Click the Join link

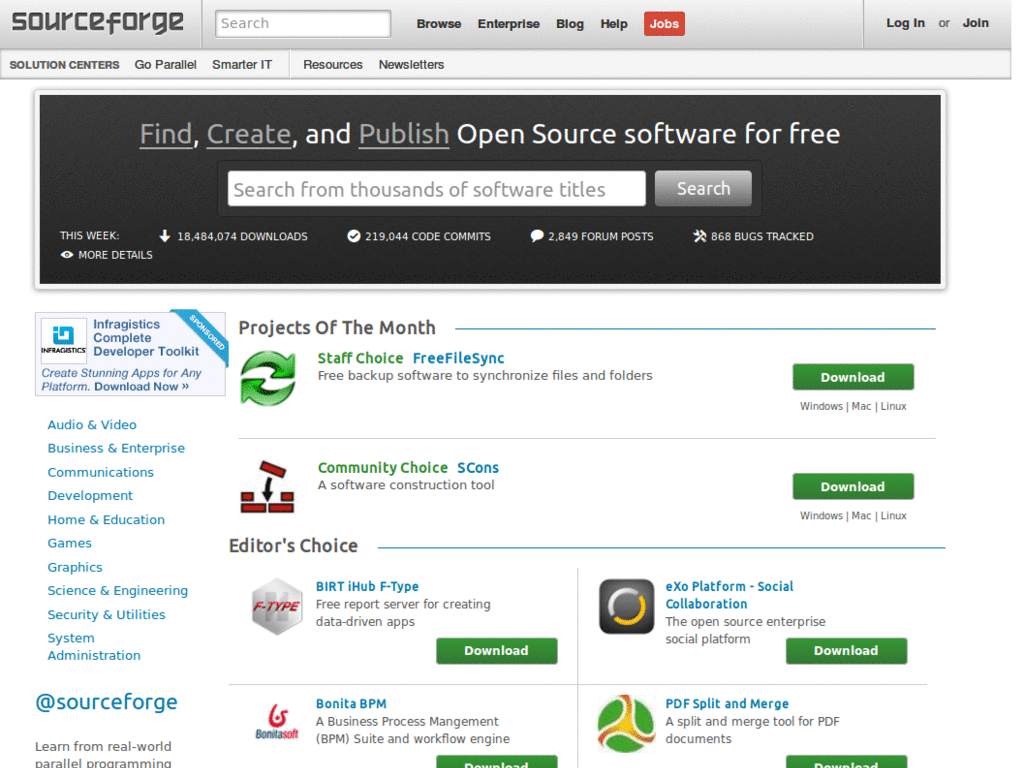pyautogui.click(x=976, y=23)
